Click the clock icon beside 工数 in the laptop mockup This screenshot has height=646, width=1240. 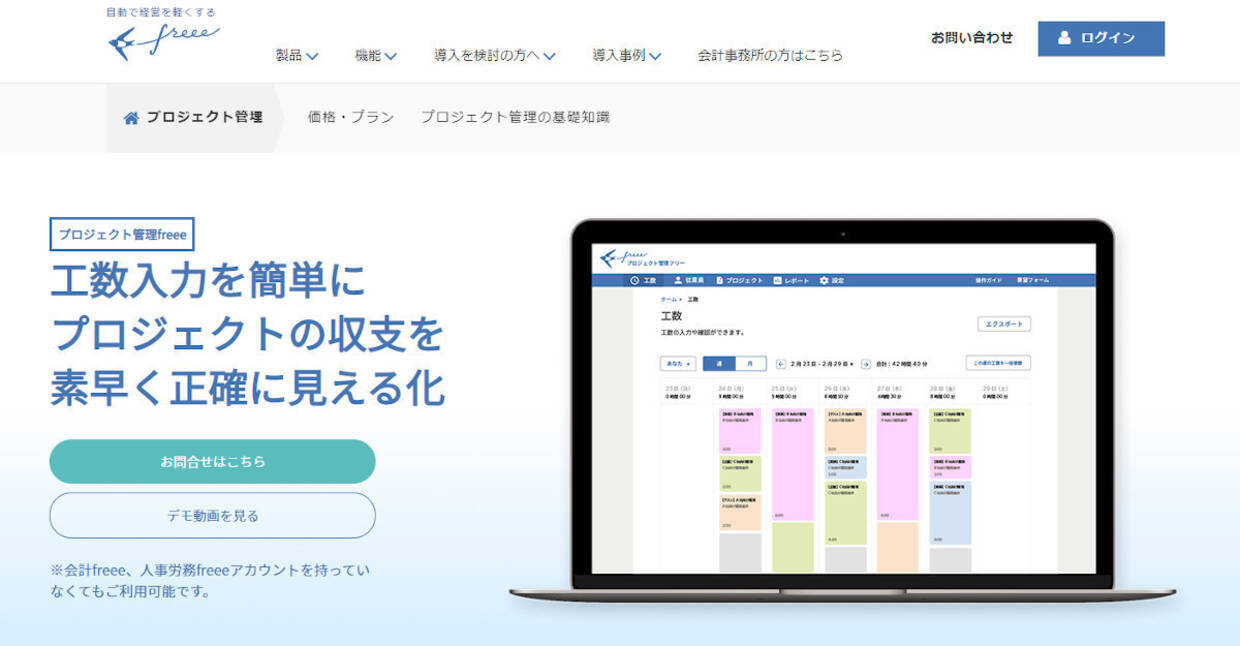pyautogui.click(x=634, y=281)
